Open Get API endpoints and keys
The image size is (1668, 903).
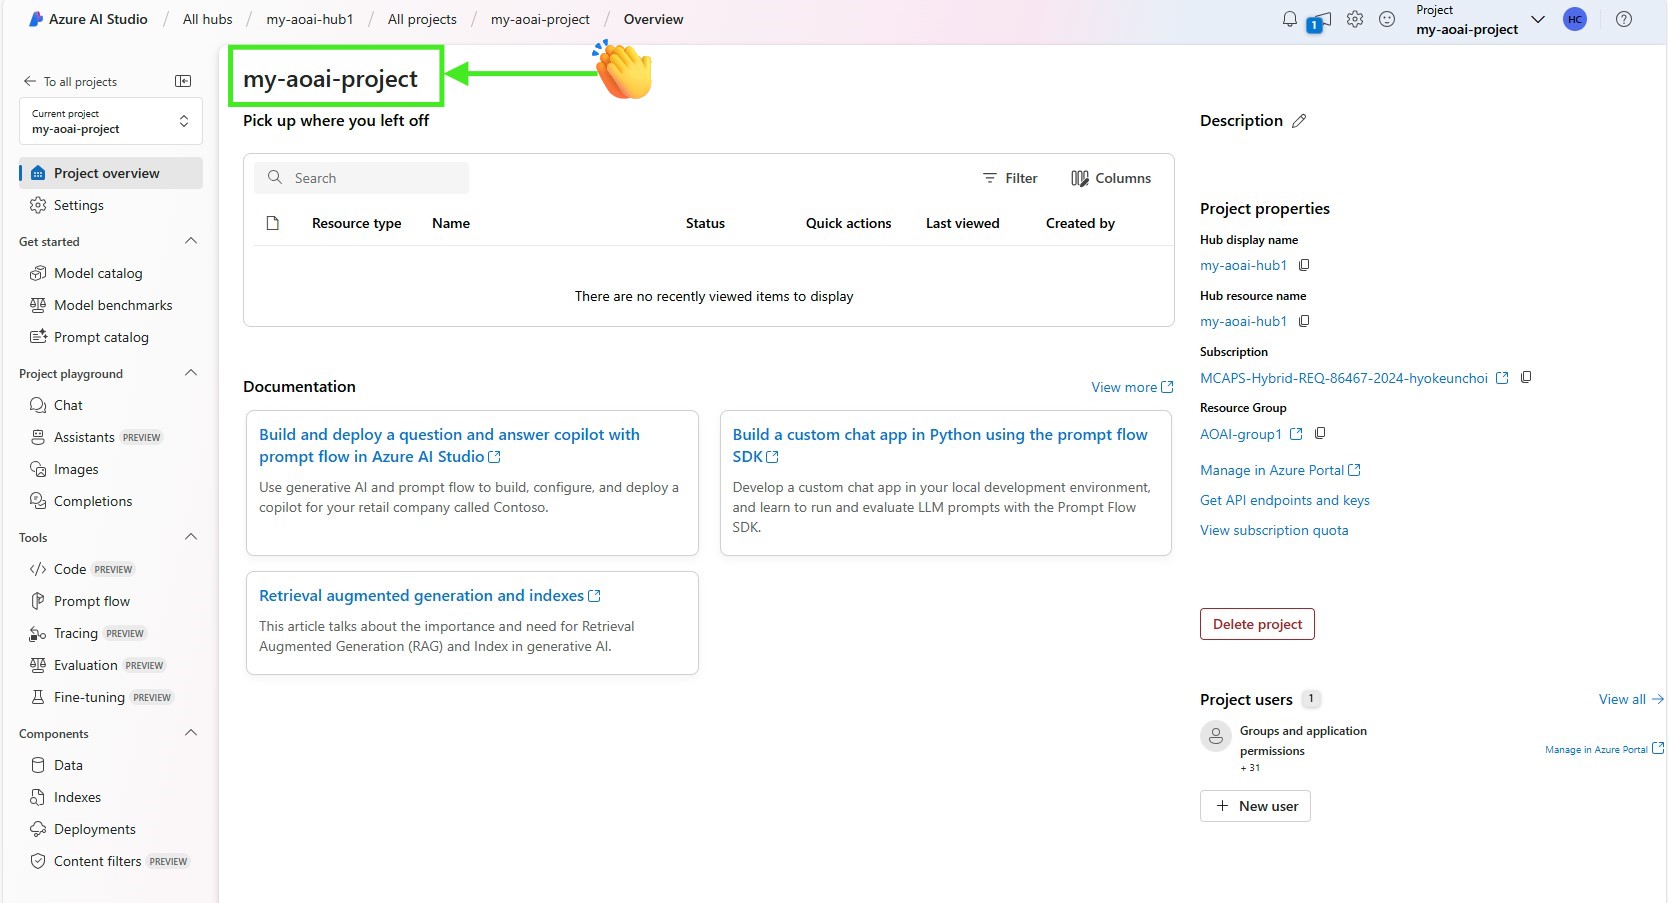[1285, 500]
